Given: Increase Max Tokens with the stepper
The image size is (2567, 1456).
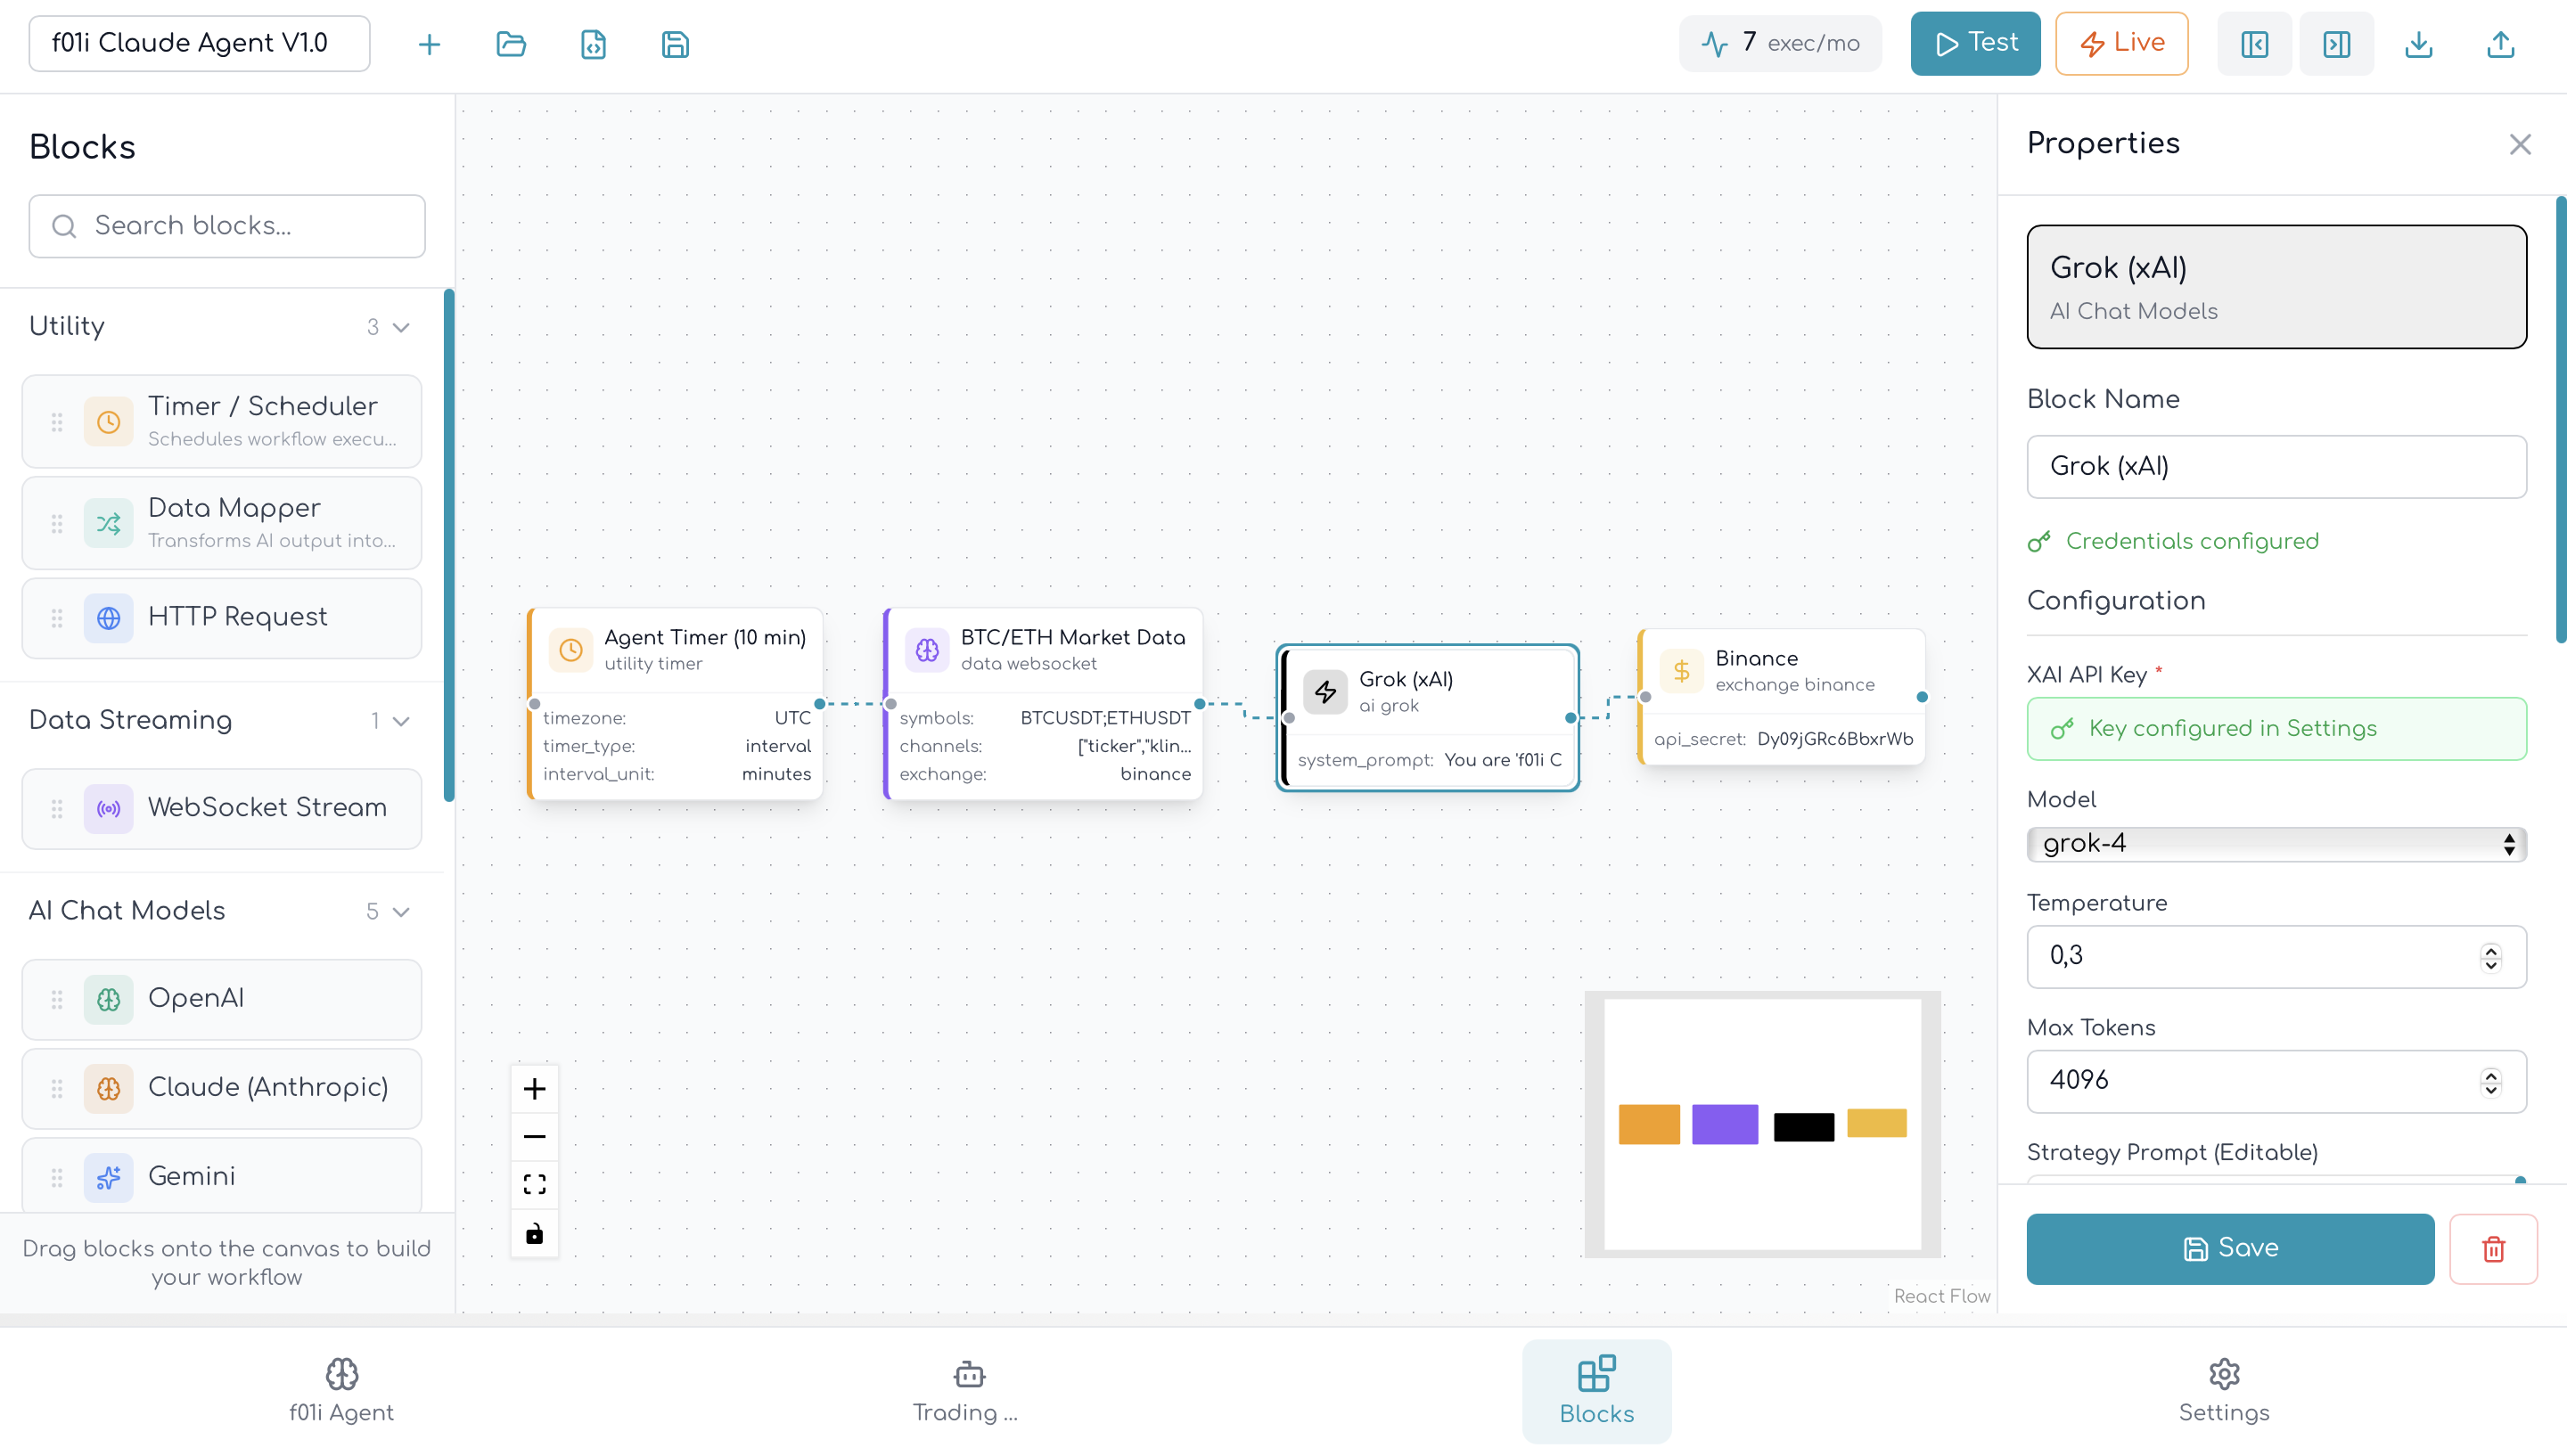Looking at the screenshot, I should [x=2491, y=1072].
